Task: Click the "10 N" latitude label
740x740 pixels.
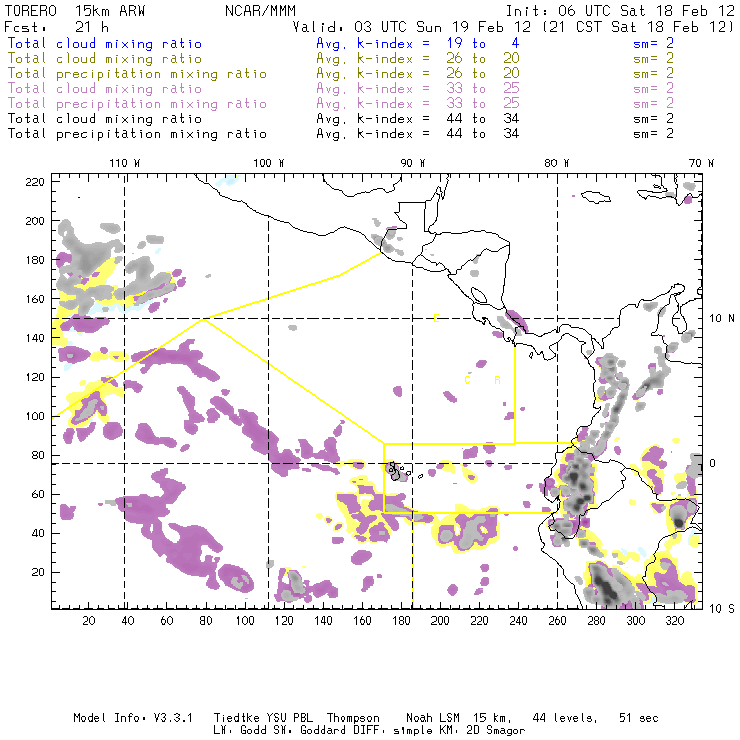Action: point(722,319)
